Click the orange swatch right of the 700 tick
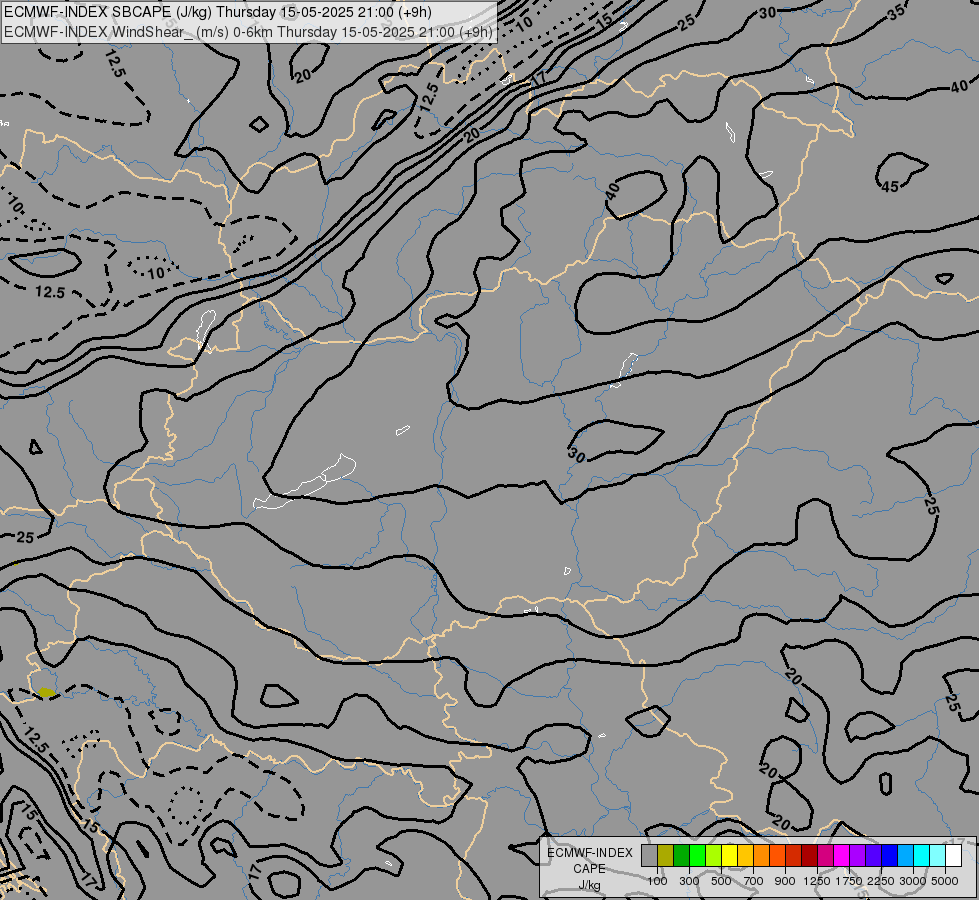Image resolution: width=979 pixels, height=900 pixels. 762,855
